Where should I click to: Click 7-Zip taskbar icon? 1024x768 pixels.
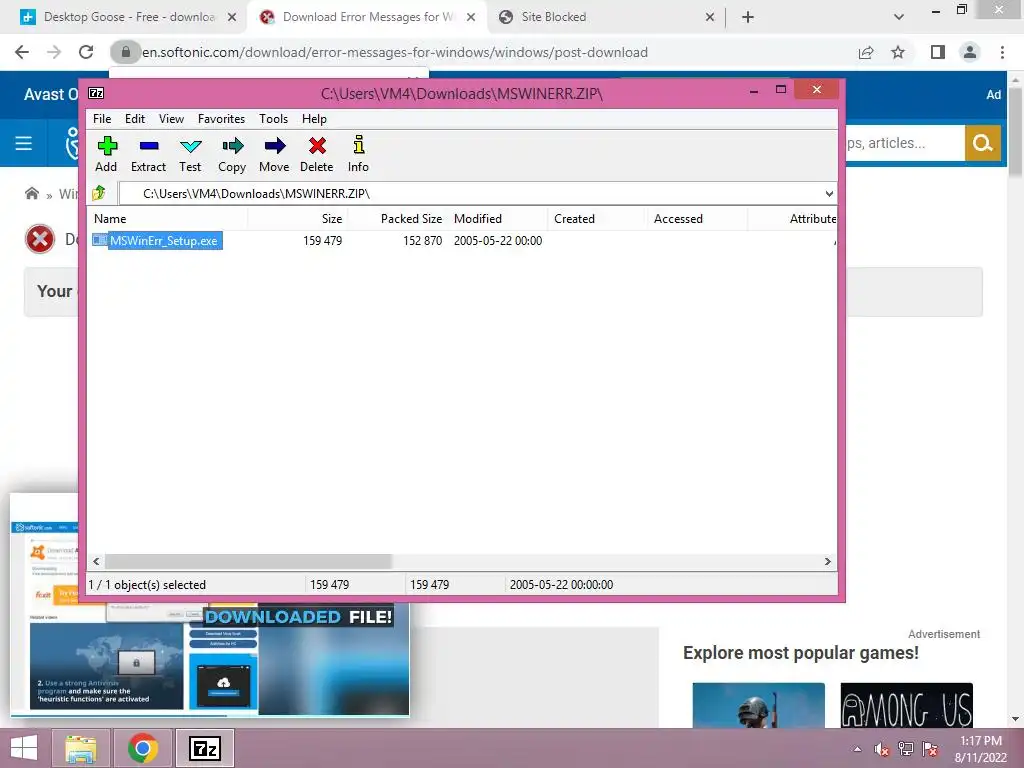tap(204, 748)
